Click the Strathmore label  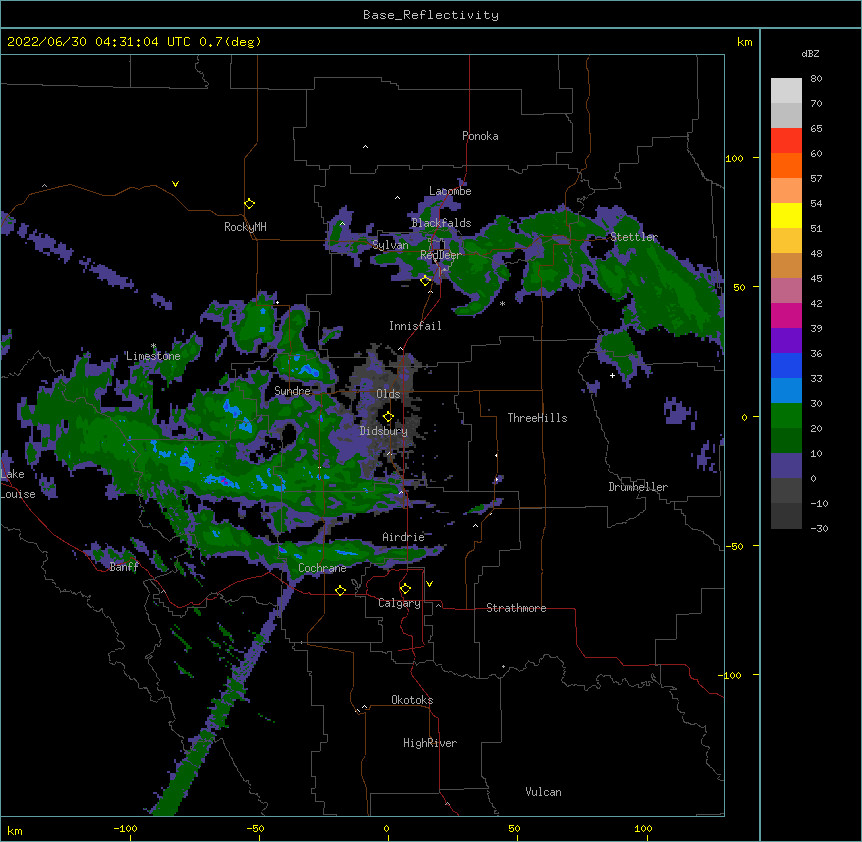click(516, 608)
